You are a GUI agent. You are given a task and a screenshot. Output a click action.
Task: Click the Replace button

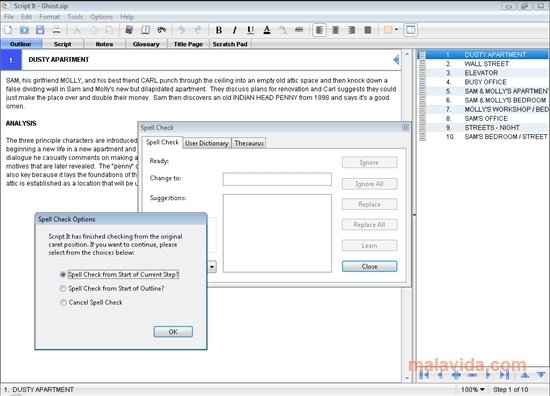pos(369,204)
